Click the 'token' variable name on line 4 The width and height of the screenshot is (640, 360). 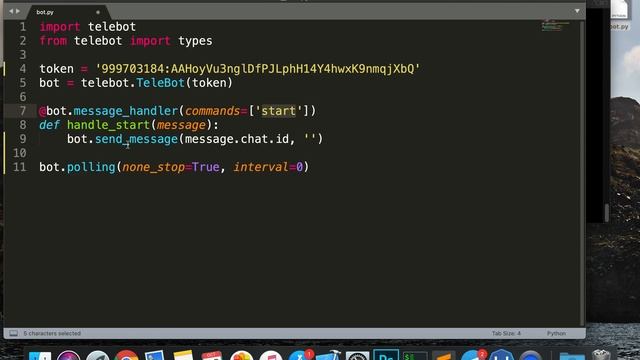(56, 69)
